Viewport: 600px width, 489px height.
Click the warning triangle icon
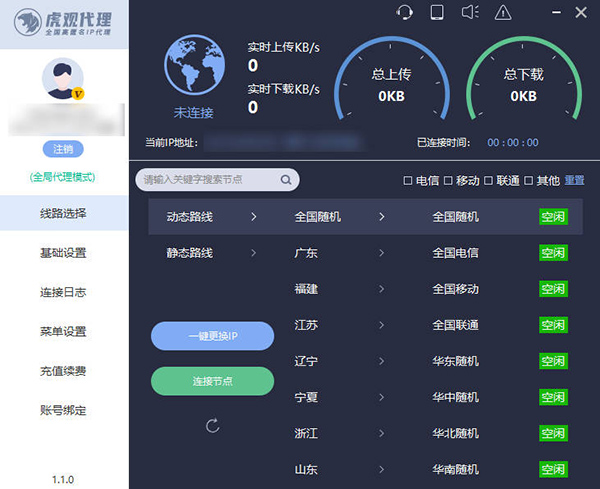(x=503, y=12)
